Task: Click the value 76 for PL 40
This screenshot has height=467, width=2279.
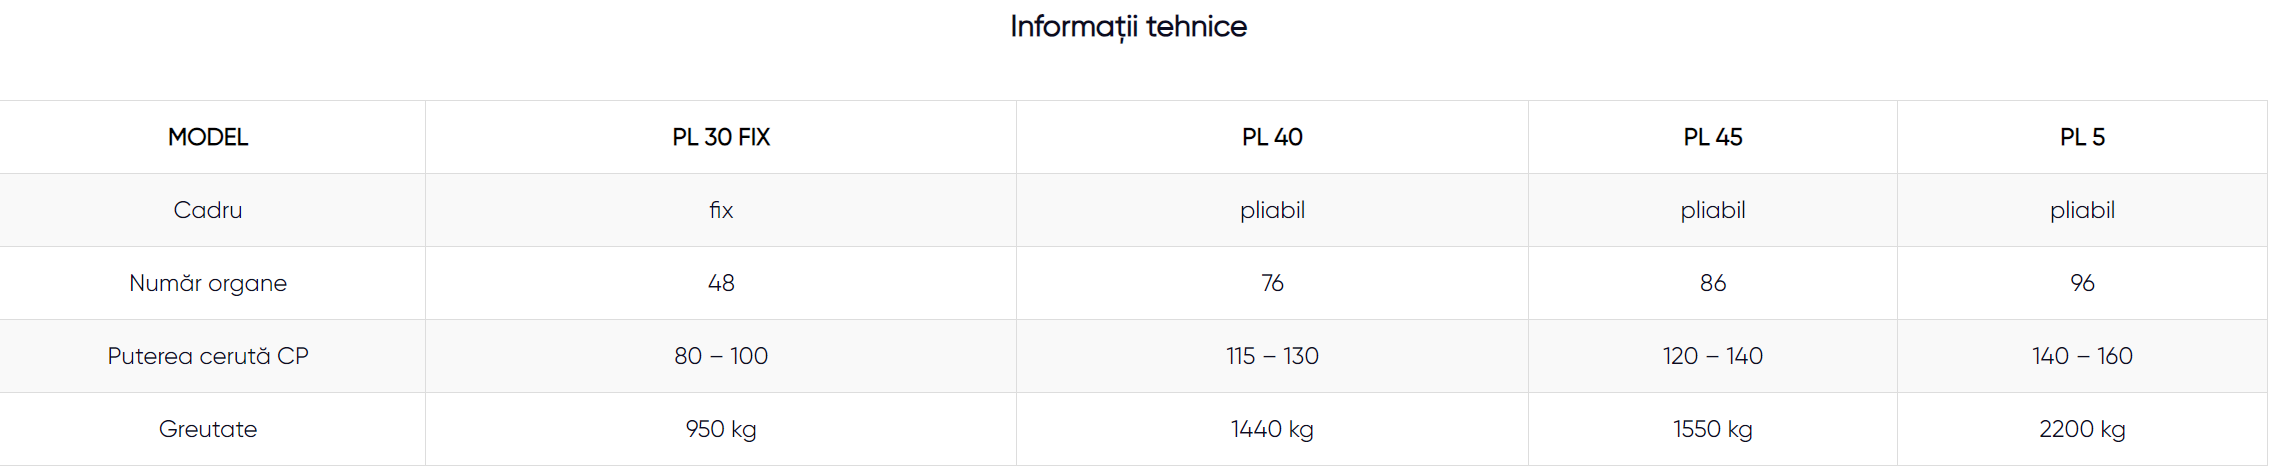Action: coord(1272,283)
